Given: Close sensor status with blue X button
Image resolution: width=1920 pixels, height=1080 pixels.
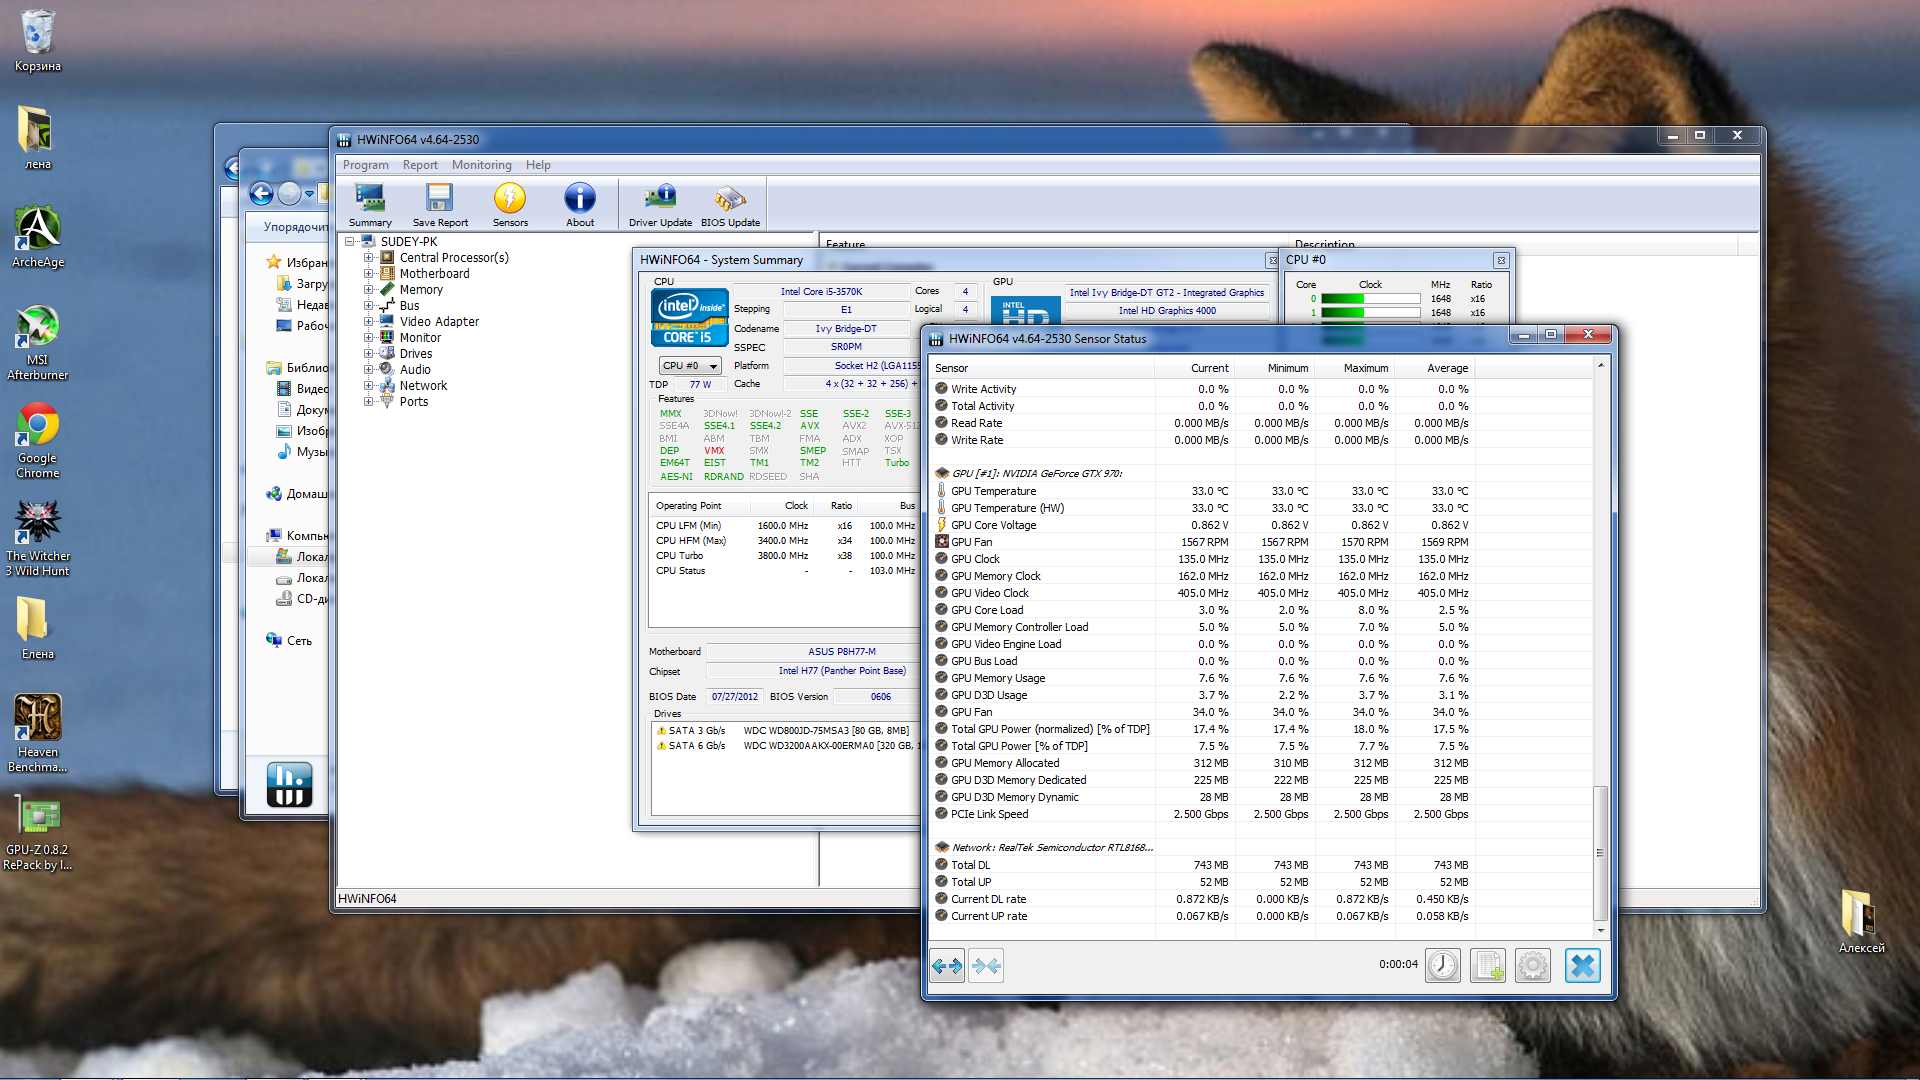Looking at the screenshot, I should tap(1582, 965).
